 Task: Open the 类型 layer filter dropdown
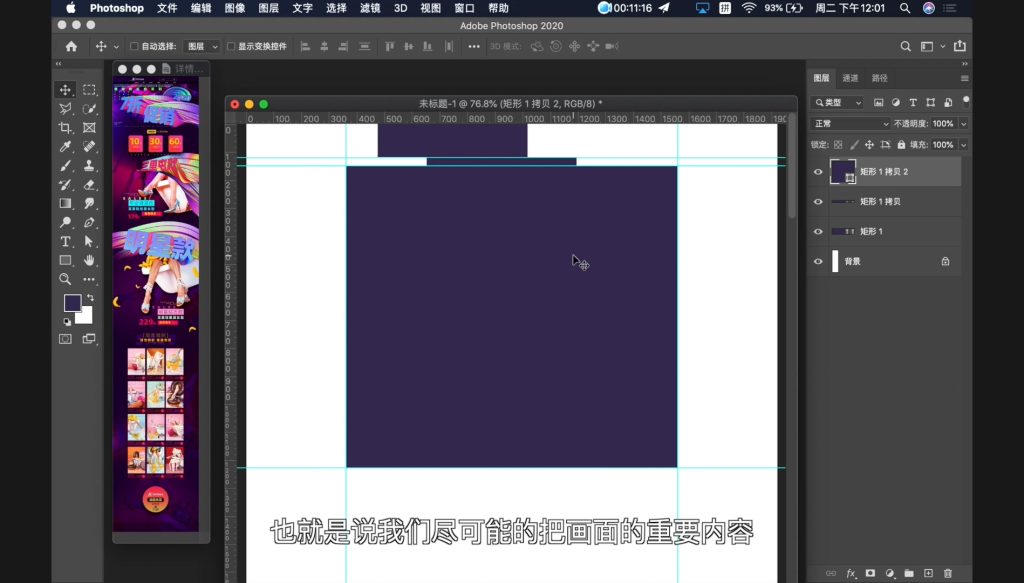[x=838, y=102]
